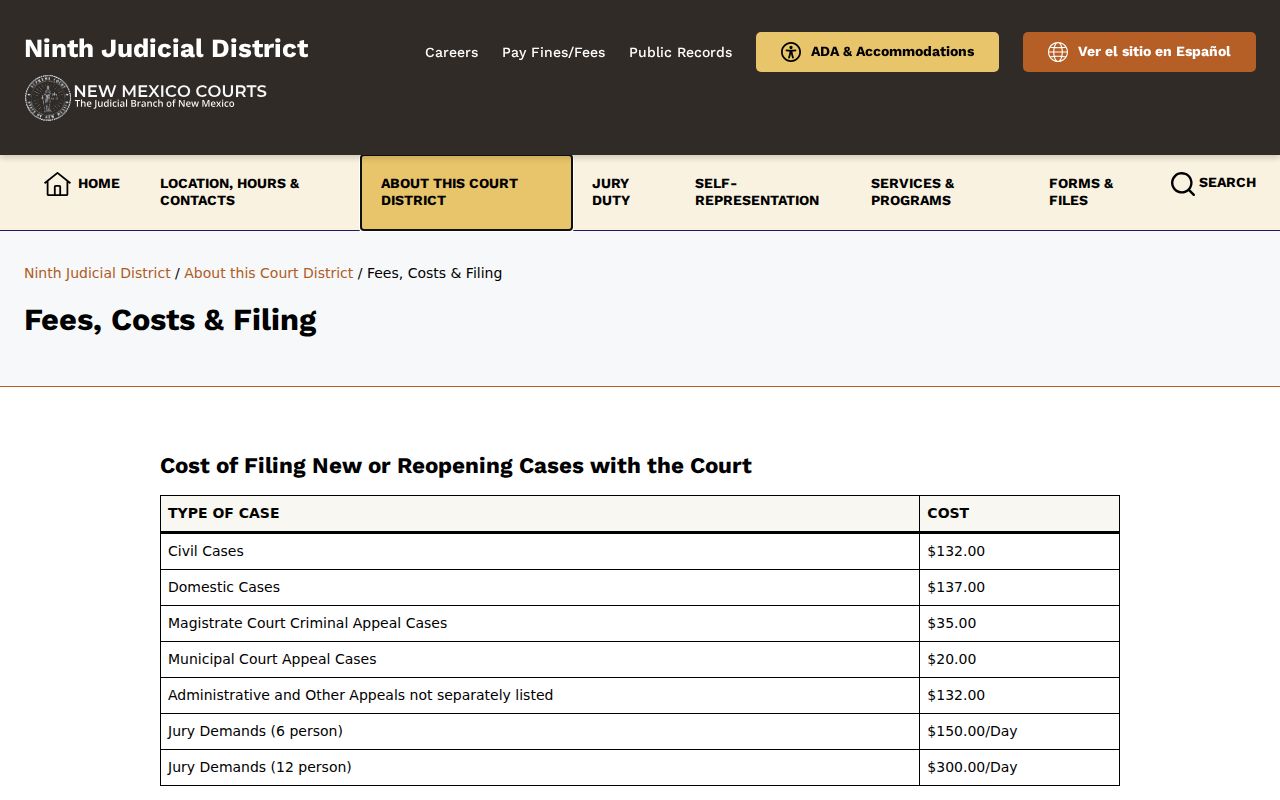Open the Jury Duty menu item
Screen dimensions: 1280x800
click(611, 192)
